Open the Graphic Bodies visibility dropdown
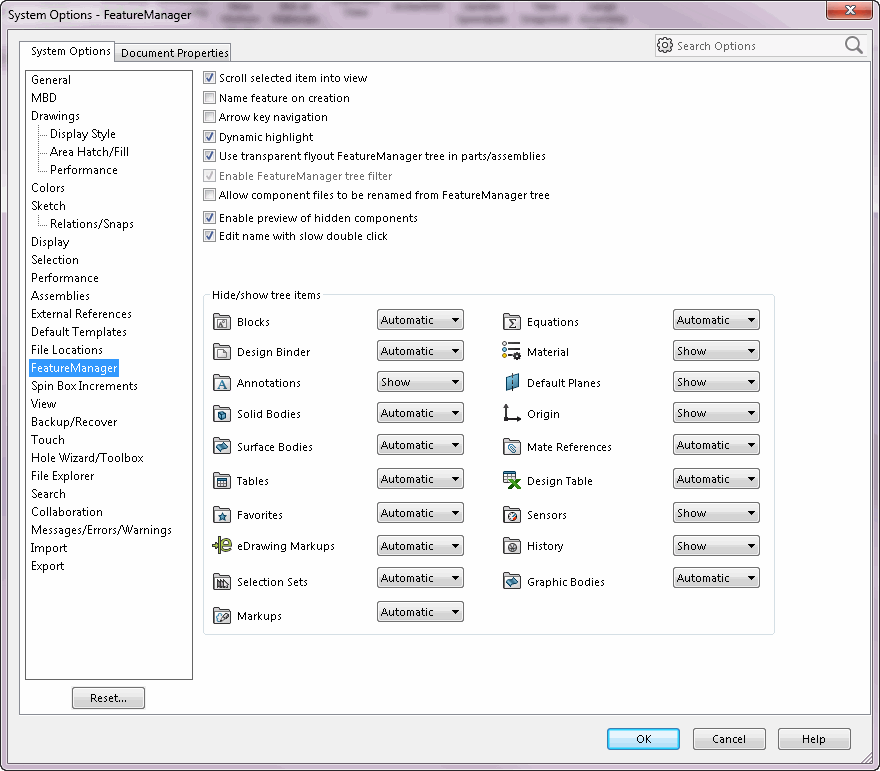 (716, 578)
